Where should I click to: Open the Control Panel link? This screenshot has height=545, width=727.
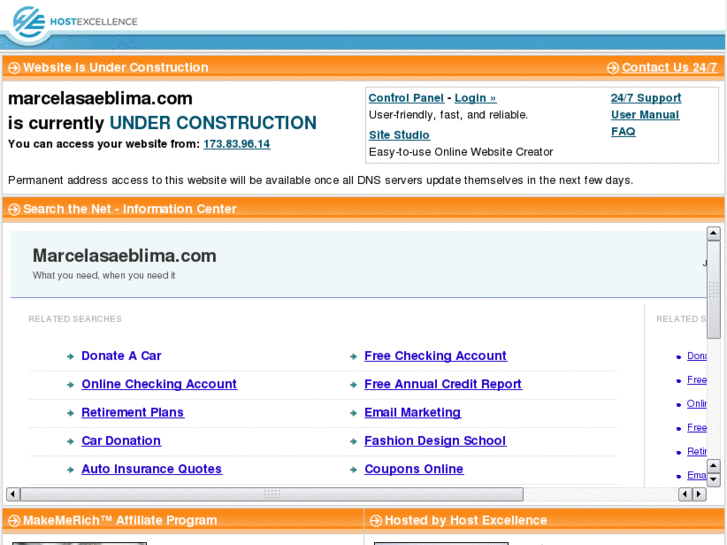[406, 98]
